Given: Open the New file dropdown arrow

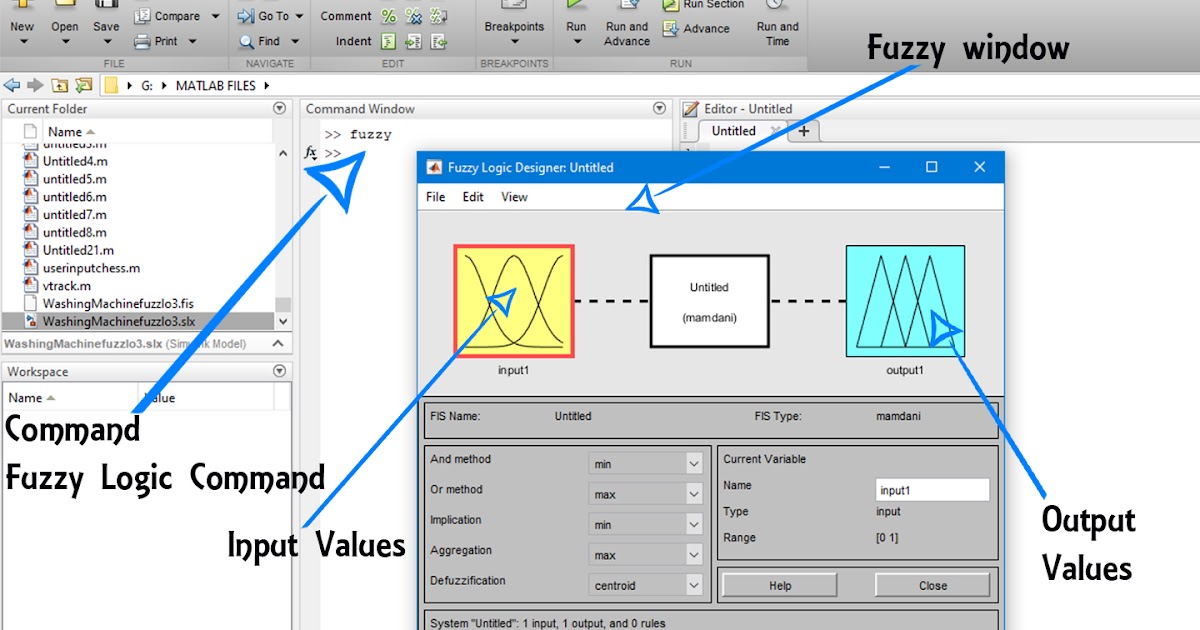Looking at the screenshot, I should pos(22,42).
